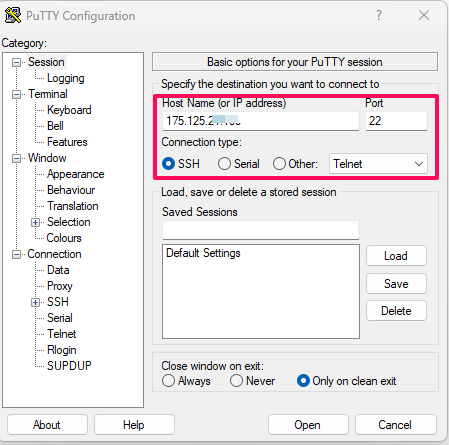Click in the Host Name input field

[x=261, y=121]
